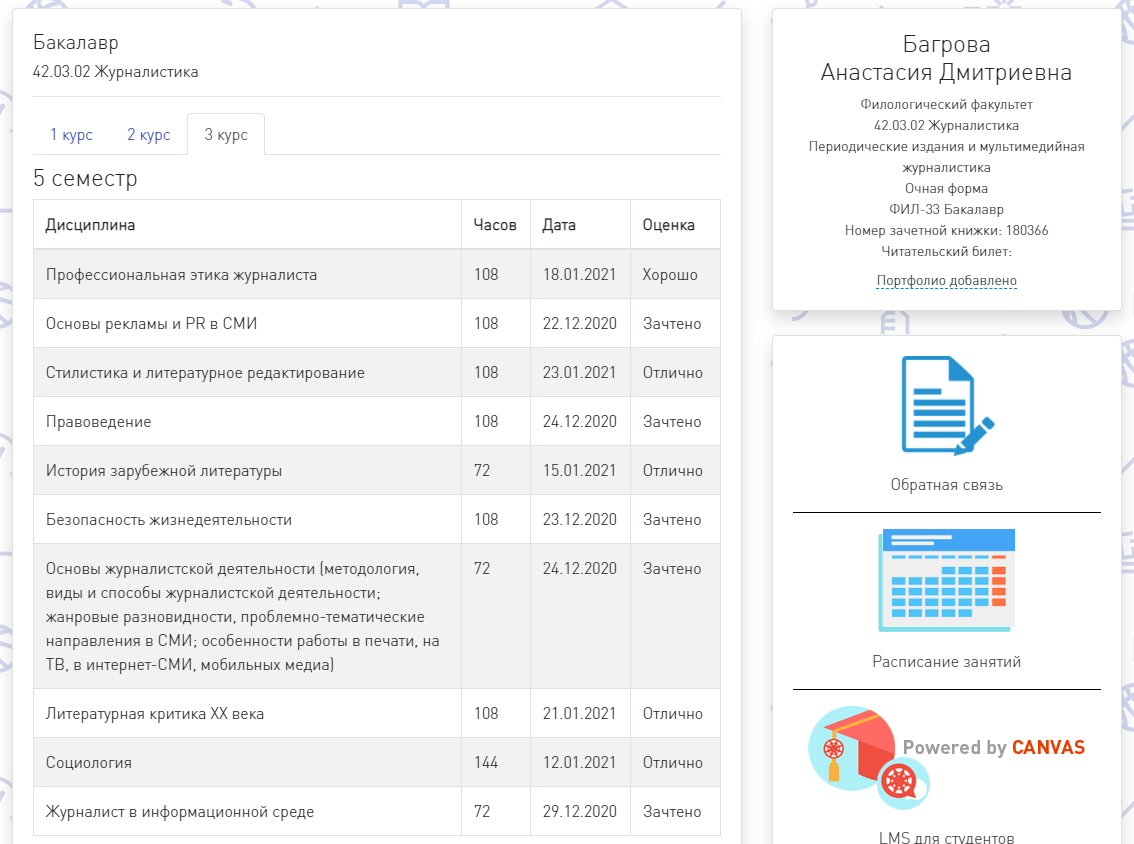Open the Расписание занятий link

[946, 662]
